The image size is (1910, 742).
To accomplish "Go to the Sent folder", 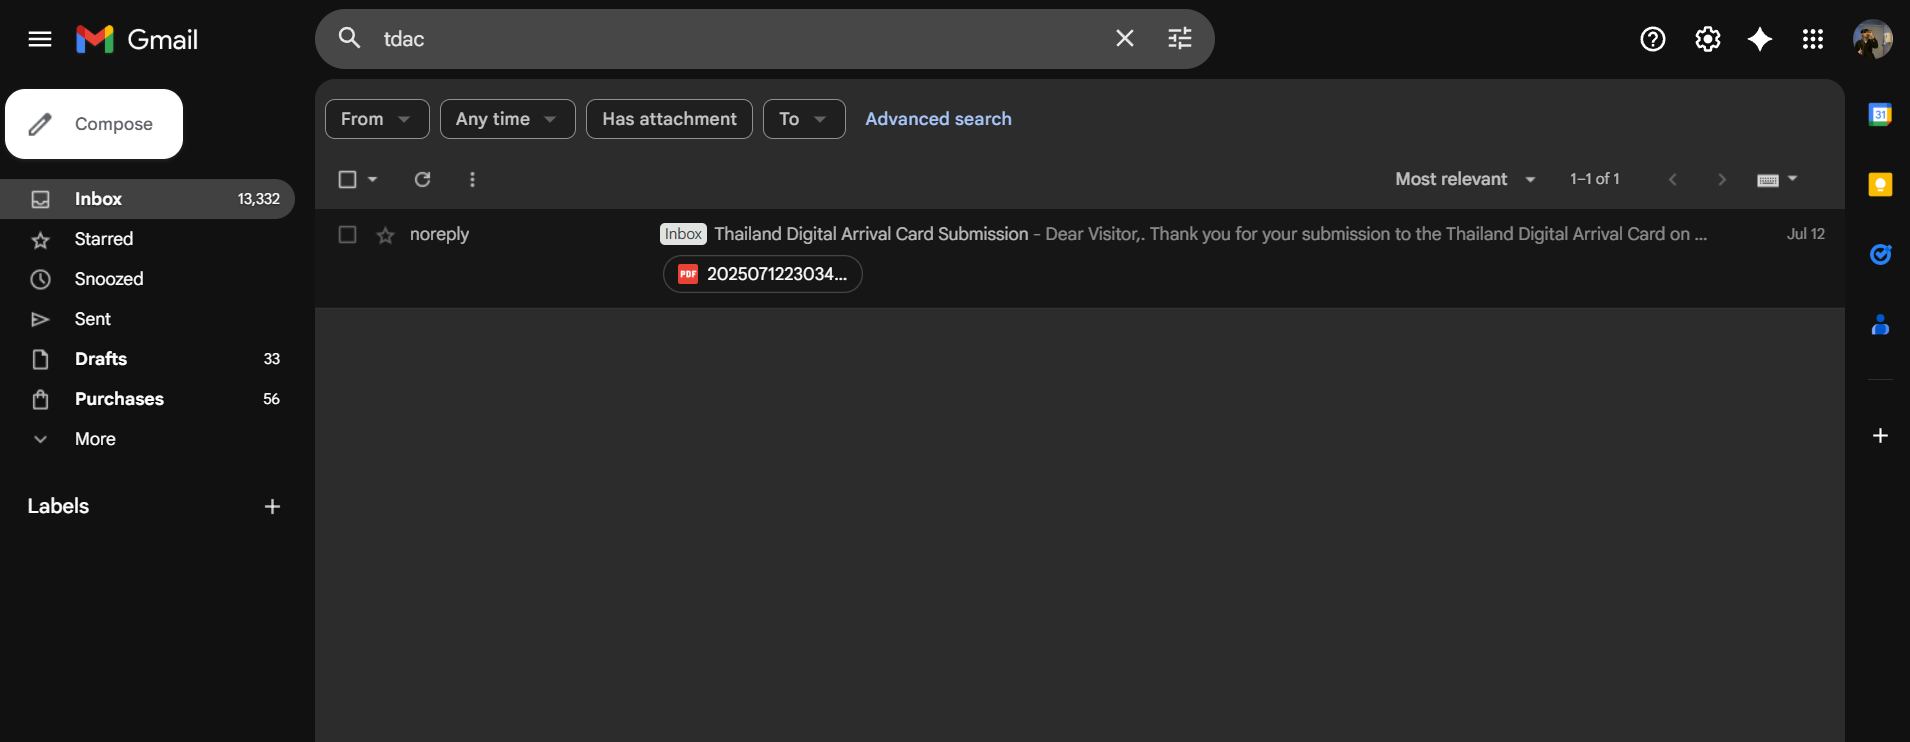I will coord(93,319).
